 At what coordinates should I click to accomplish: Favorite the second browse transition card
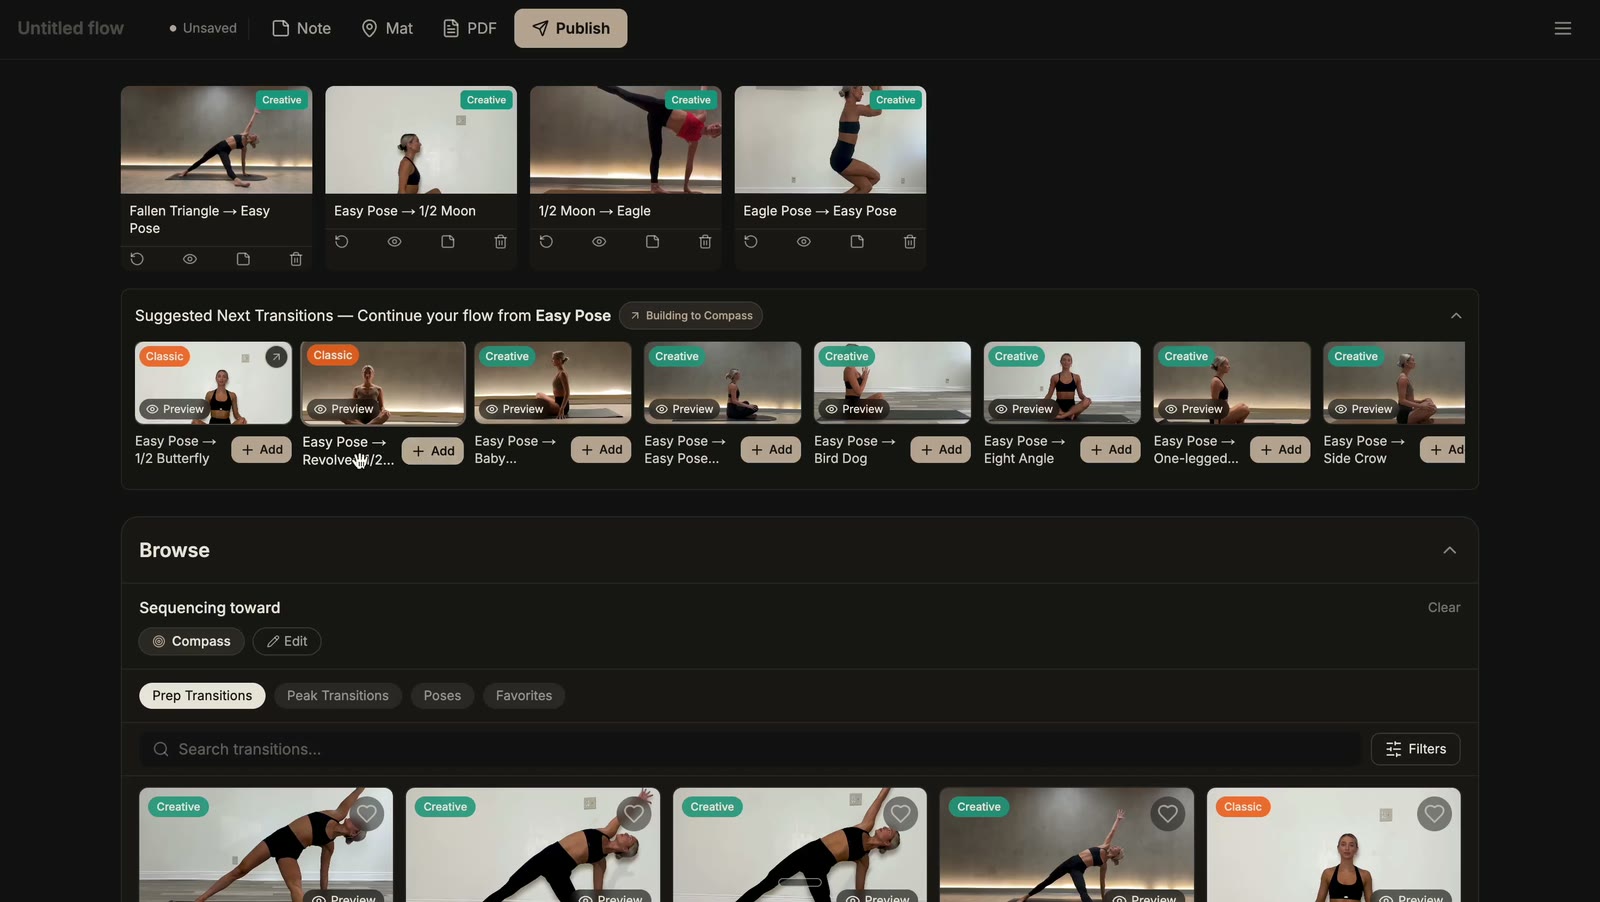[x=634, y=814]
